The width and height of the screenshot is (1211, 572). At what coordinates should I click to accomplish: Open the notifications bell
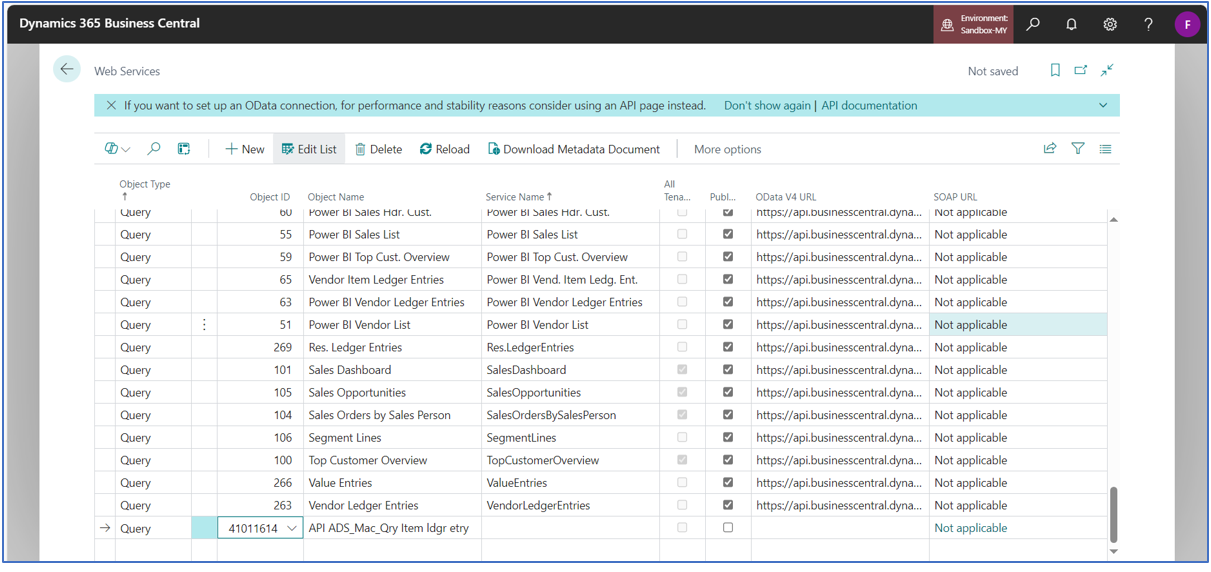point(1071,24)
